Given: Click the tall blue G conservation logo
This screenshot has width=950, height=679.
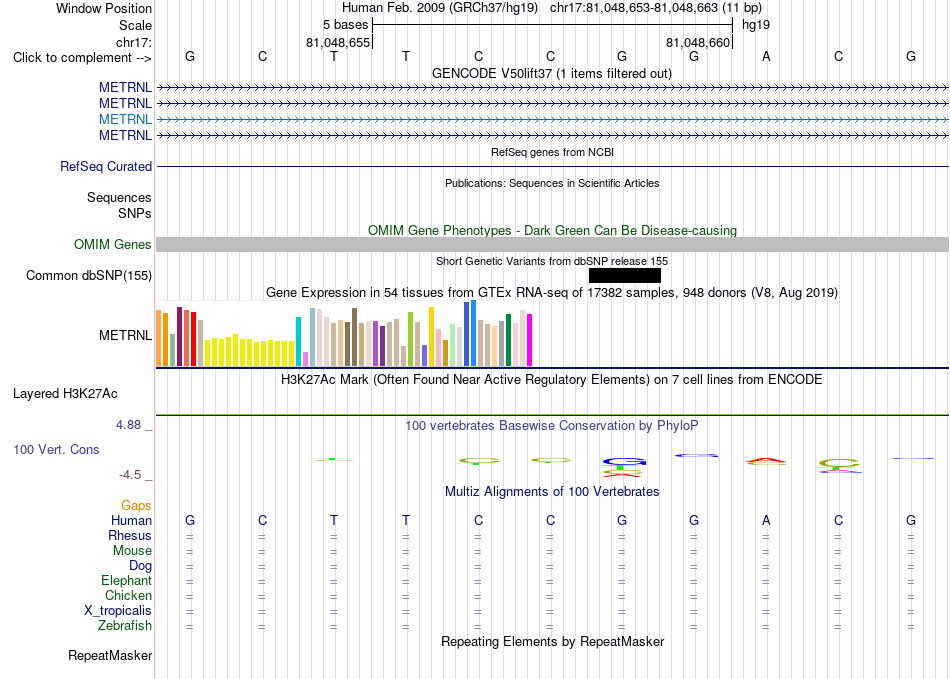Looking at the screenshot, I should click(624, 462).
